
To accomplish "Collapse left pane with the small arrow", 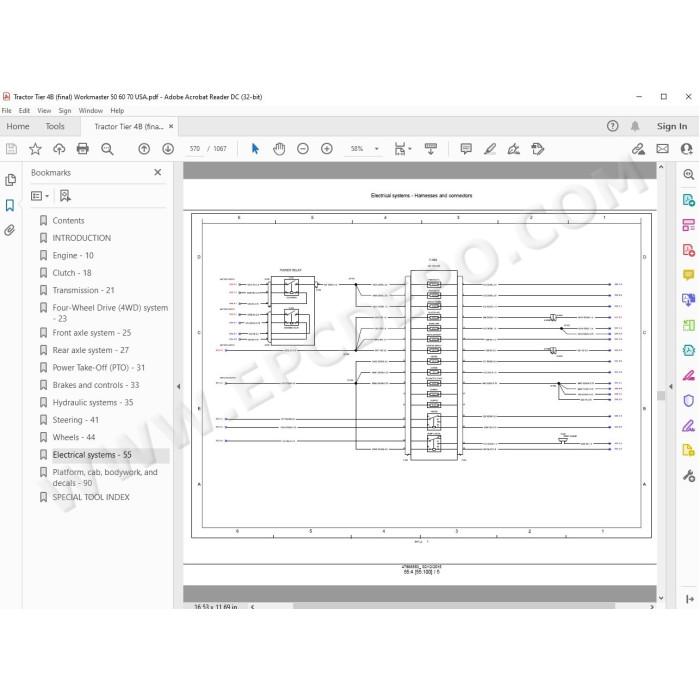I will click(x=179, y=387).
